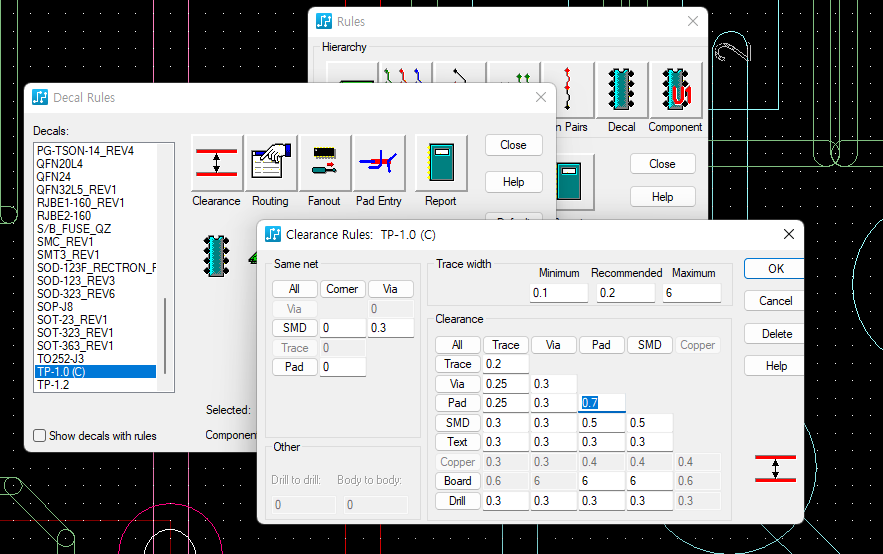The height and width of the screenshot is (554, 883).
Task: Select the Decal hierarchy icon
Action: 622,91
